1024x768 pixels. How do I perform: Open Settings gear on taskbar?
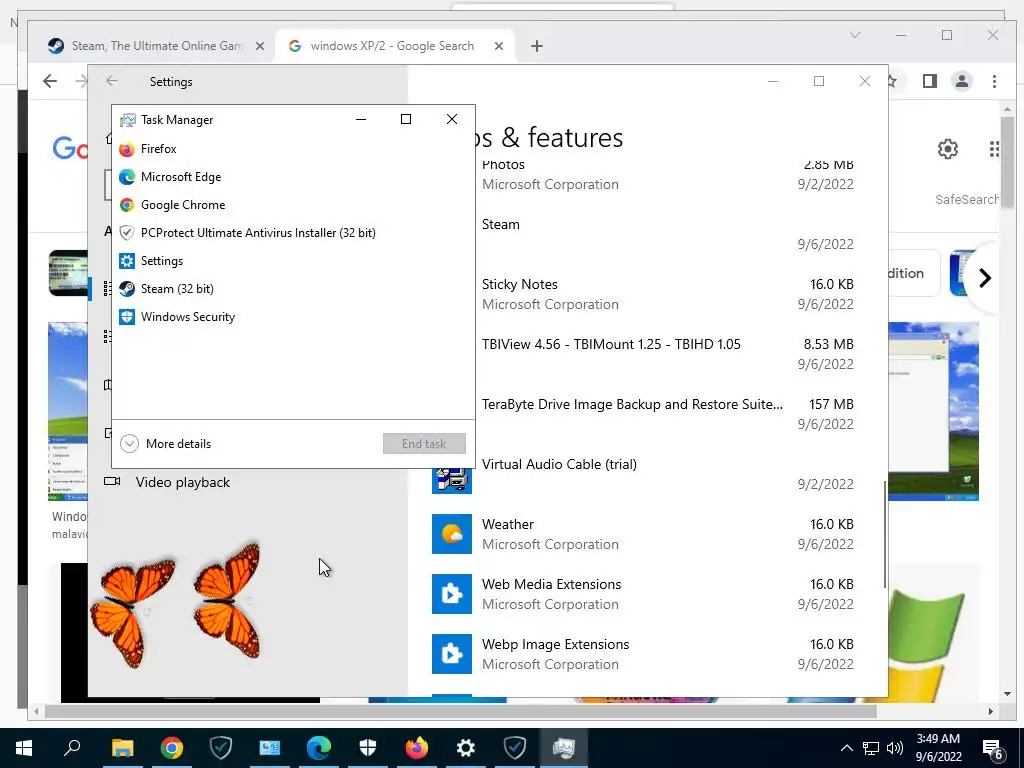click(466, 748)
